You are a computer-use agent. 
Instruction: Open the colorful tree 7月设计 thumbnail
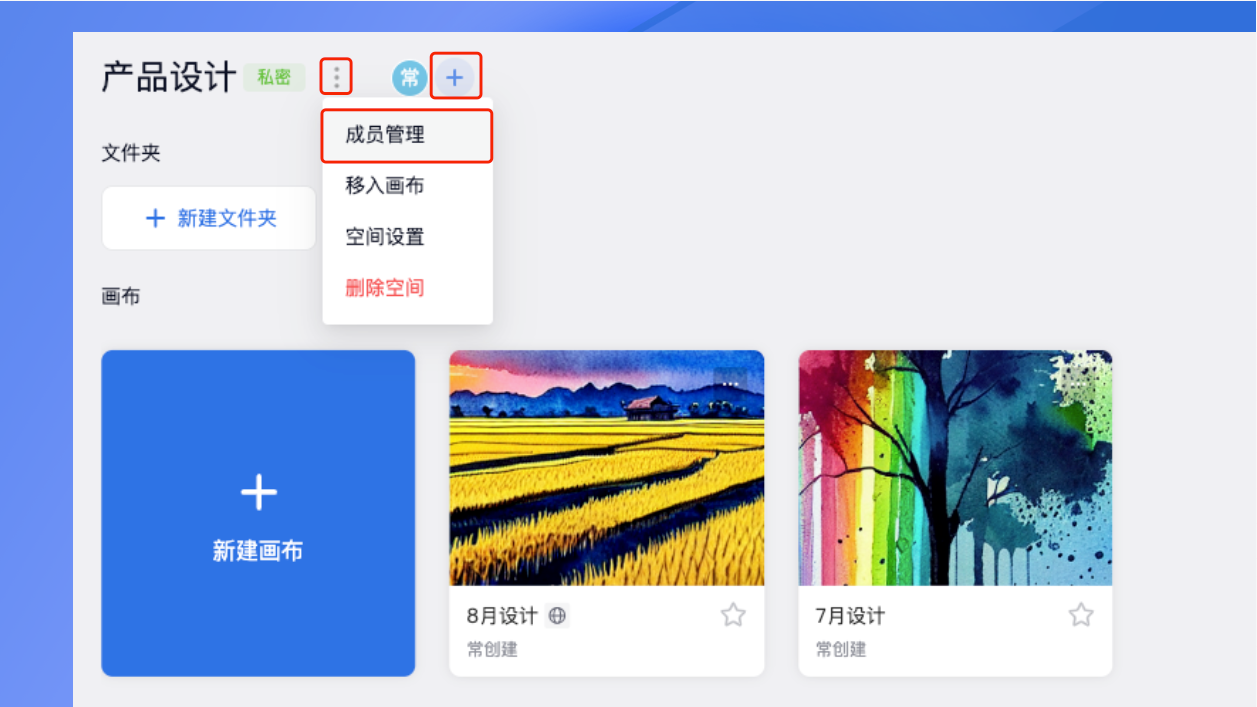[x=955, y=467]
